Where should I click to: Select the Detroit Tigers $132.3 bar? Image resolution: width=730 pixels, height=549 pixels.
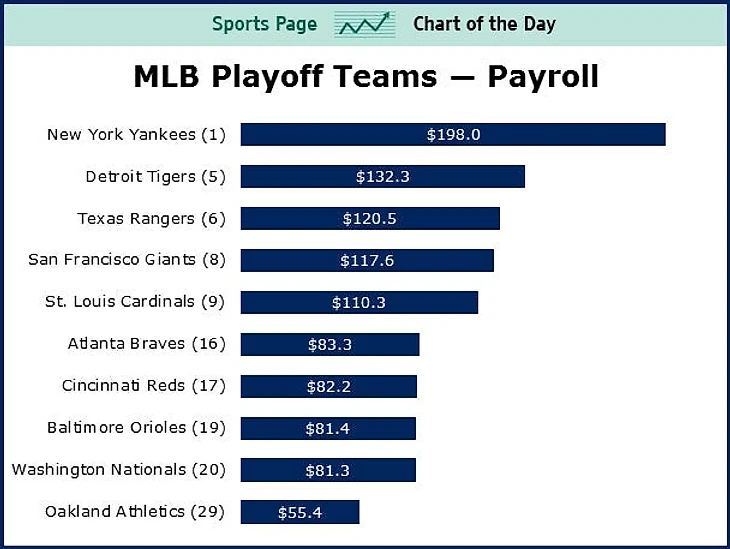383,176
